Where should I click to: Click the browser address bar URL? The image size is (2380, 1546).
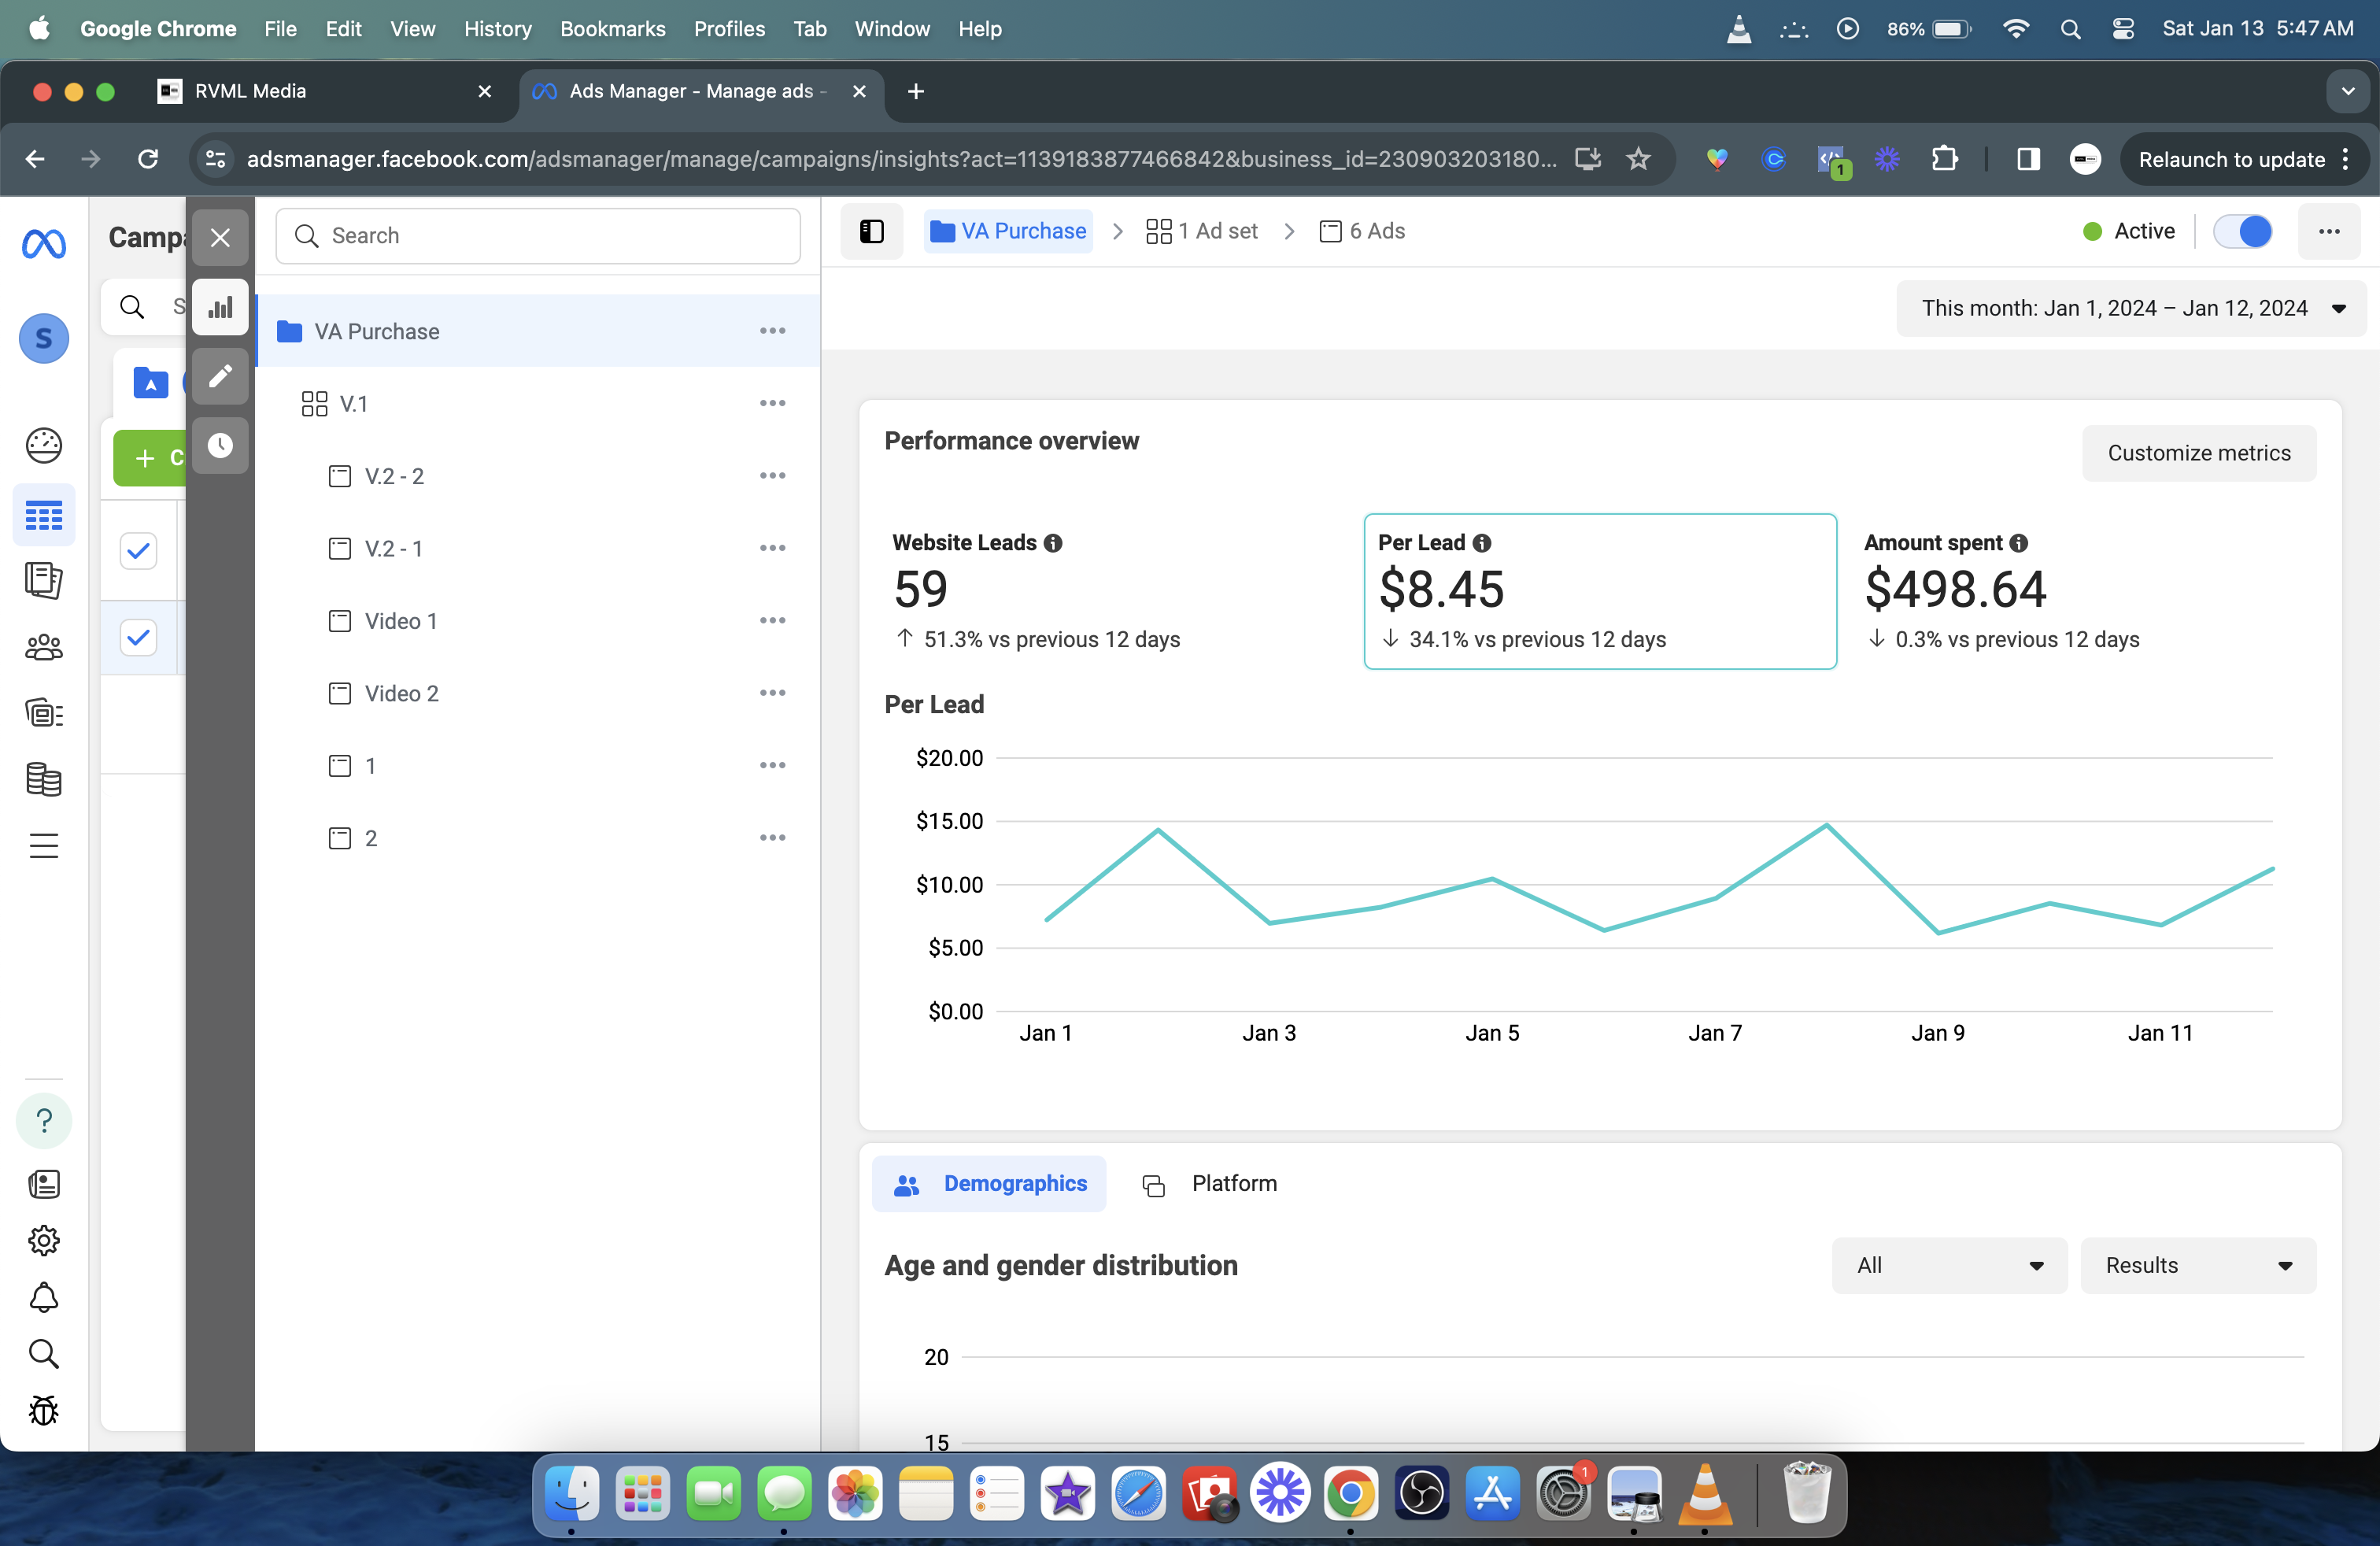(x=901, y=159)
